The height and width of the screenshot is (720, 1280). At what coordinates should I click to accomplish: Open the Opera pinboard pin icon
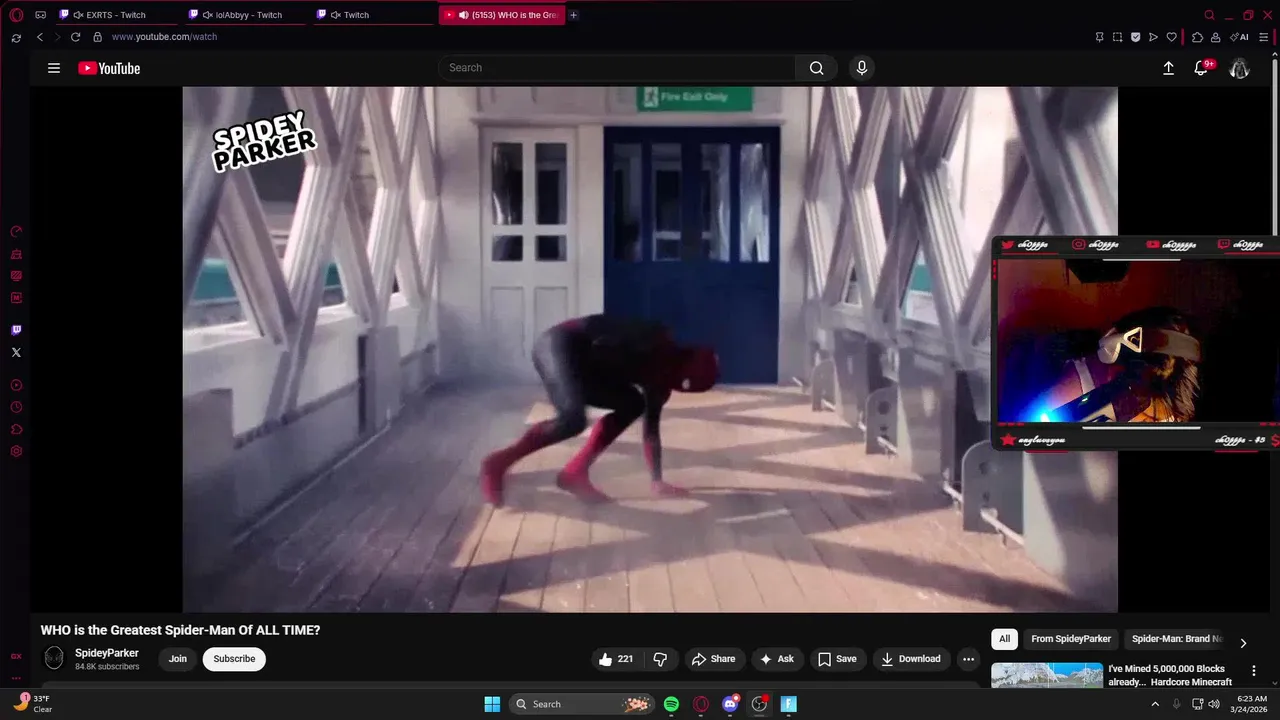pos(1099,37)
